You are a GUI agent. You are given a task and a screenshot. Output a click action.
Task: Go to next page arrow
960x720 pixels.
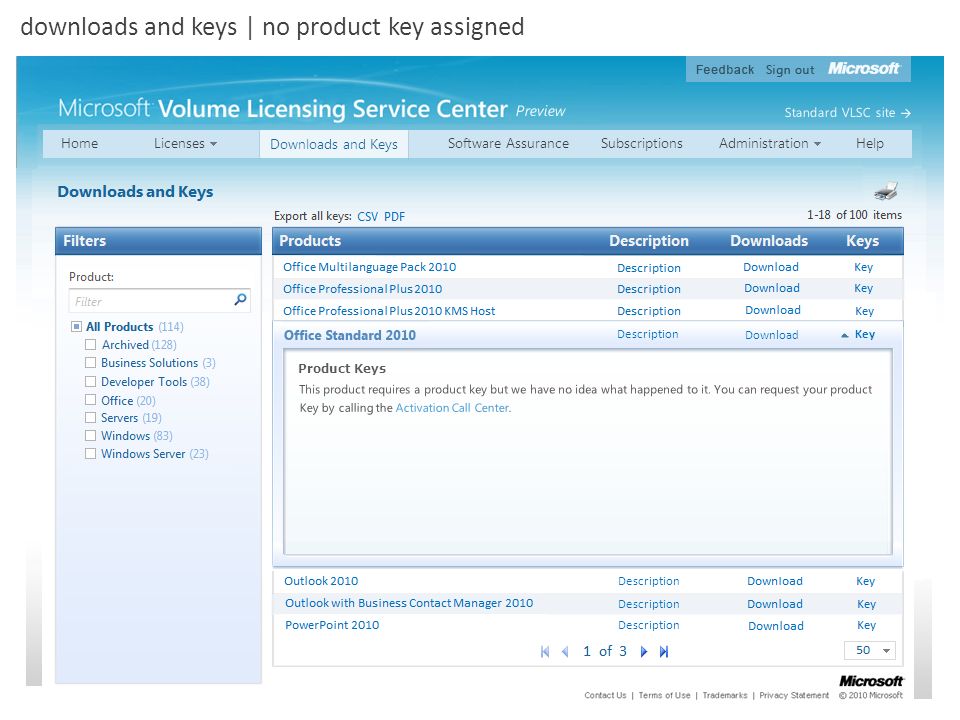pyautogui.click(x=643, y=652)
